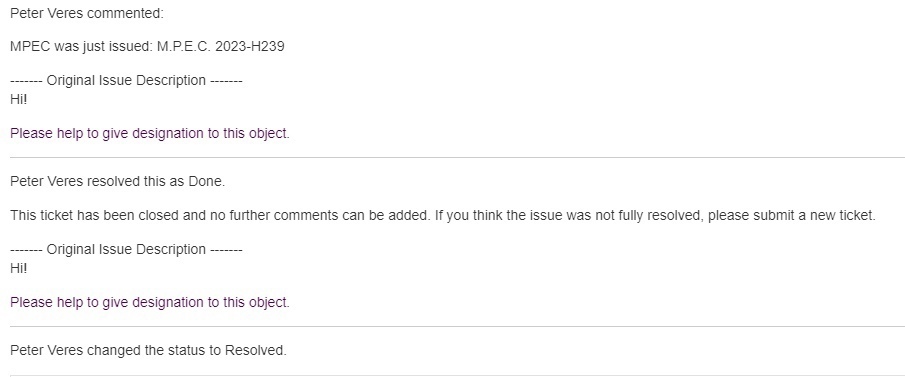The image size is (905, 377).
Task: Click the Original Issue Description heading under the closed notice
Action: 126,249
